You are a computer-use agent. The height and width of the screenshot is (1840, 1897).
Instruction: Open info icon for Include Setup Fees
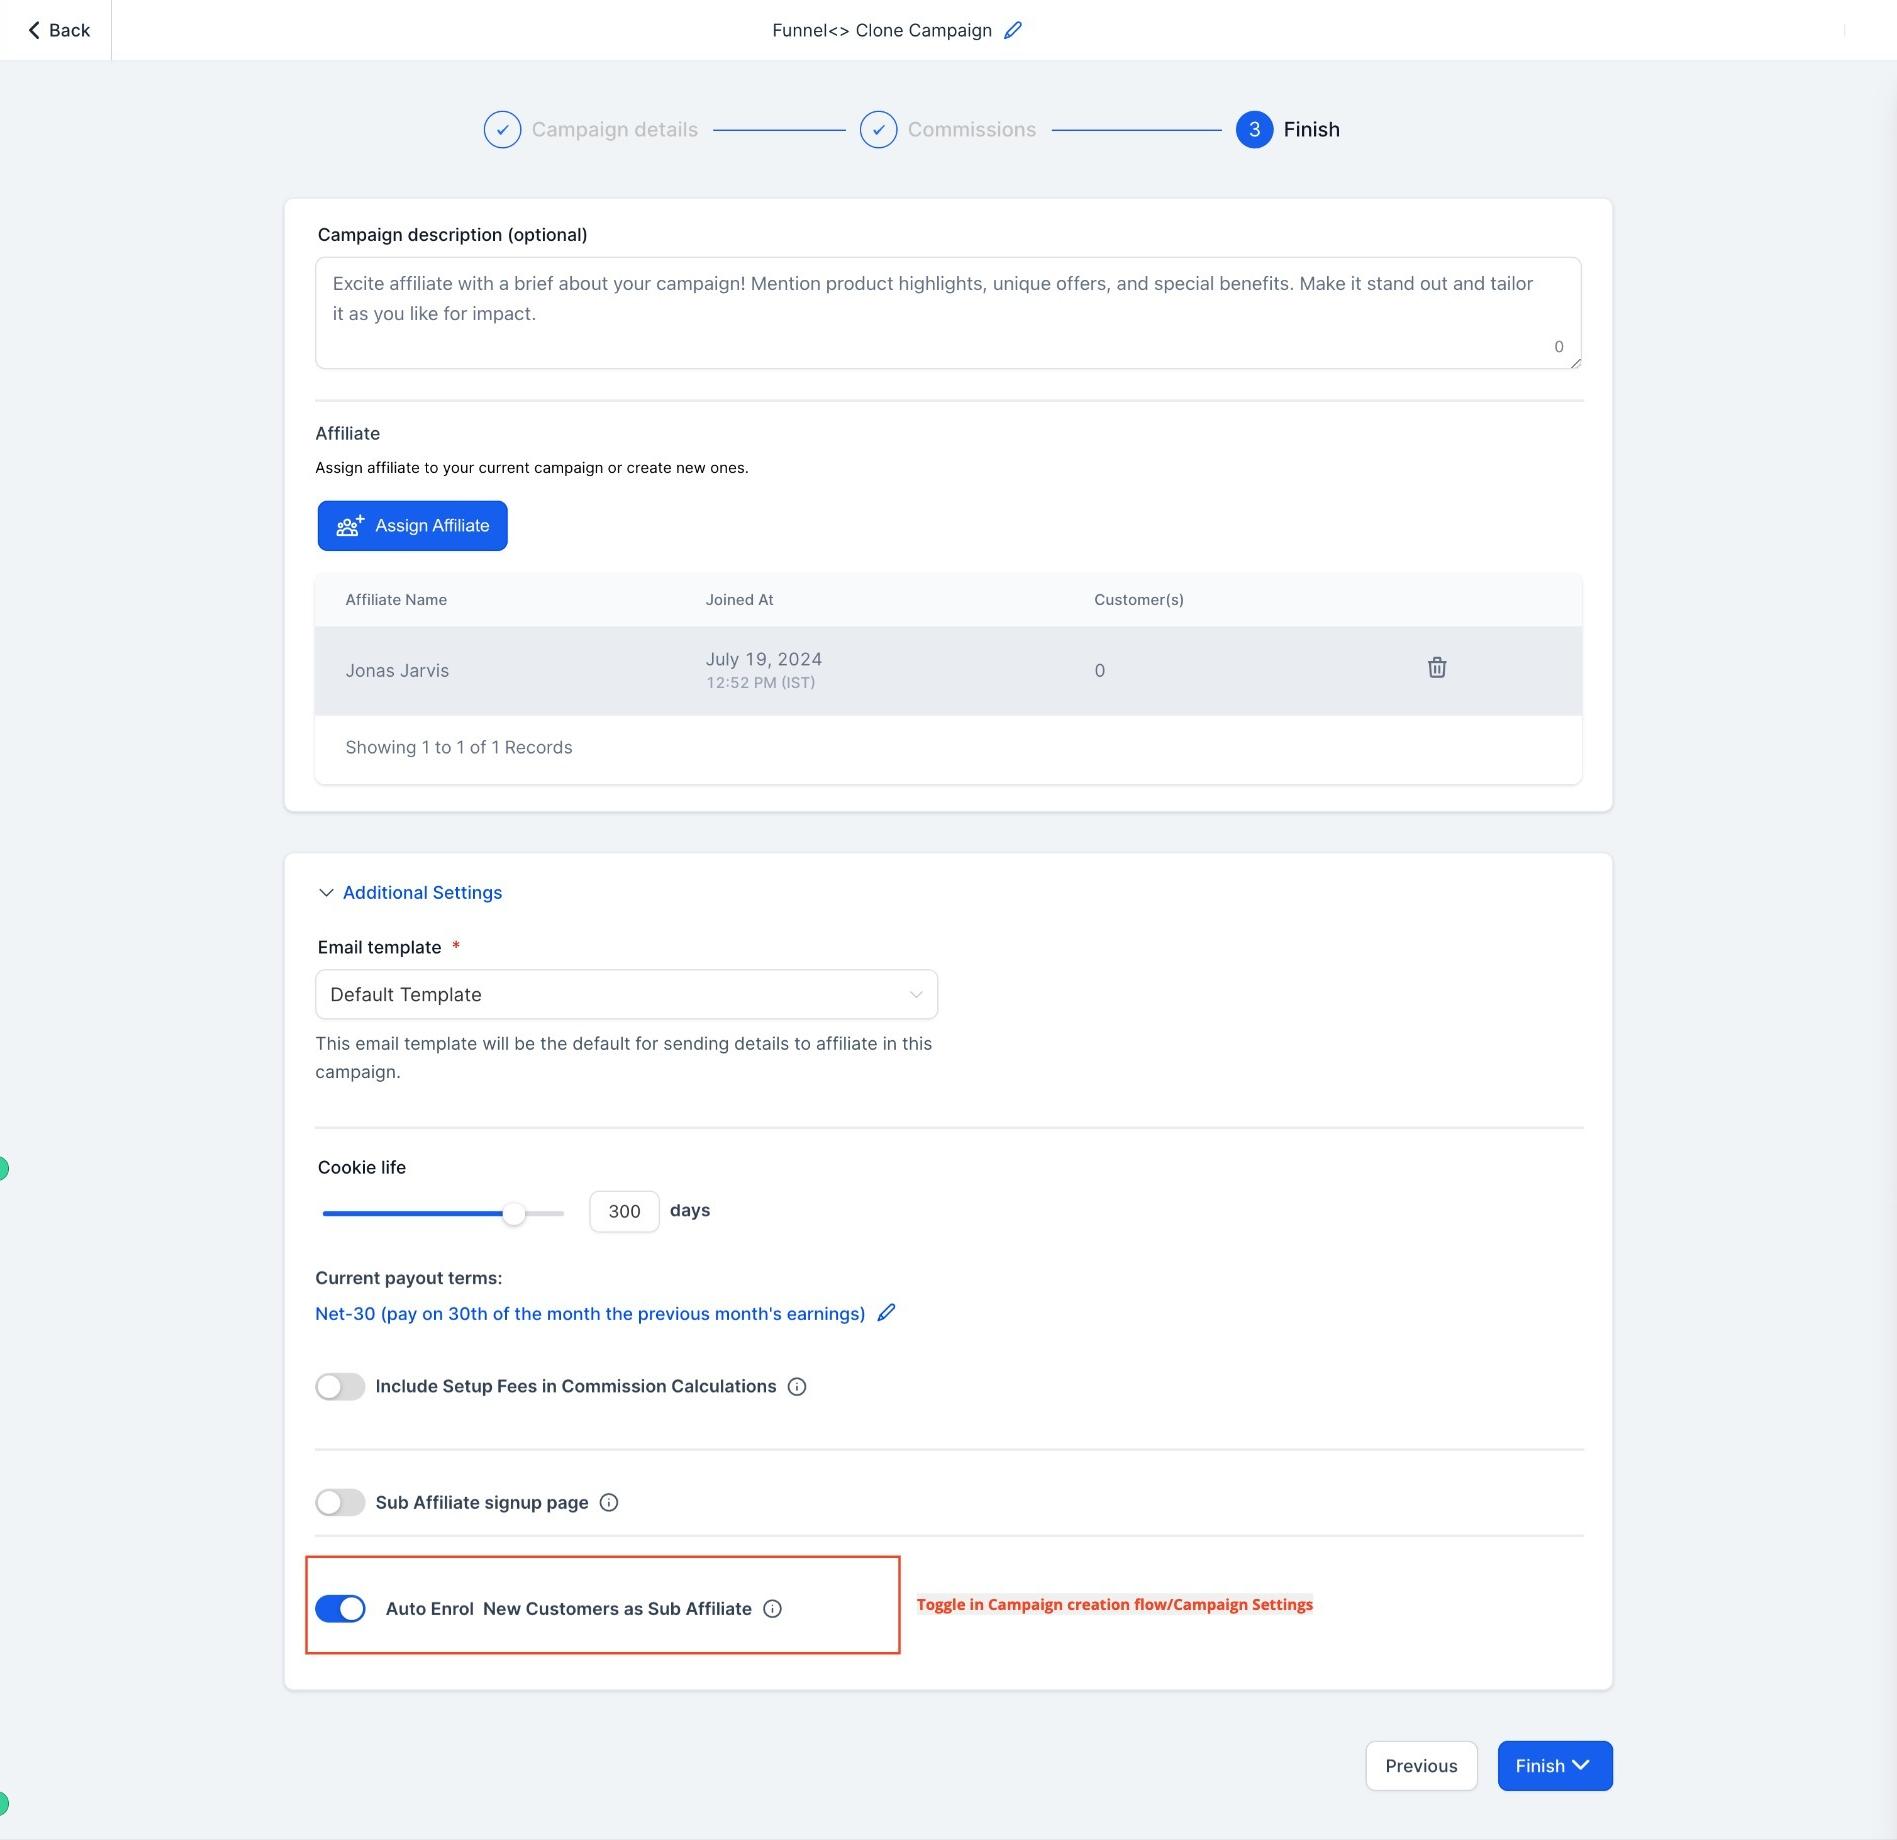[797, 1386]
